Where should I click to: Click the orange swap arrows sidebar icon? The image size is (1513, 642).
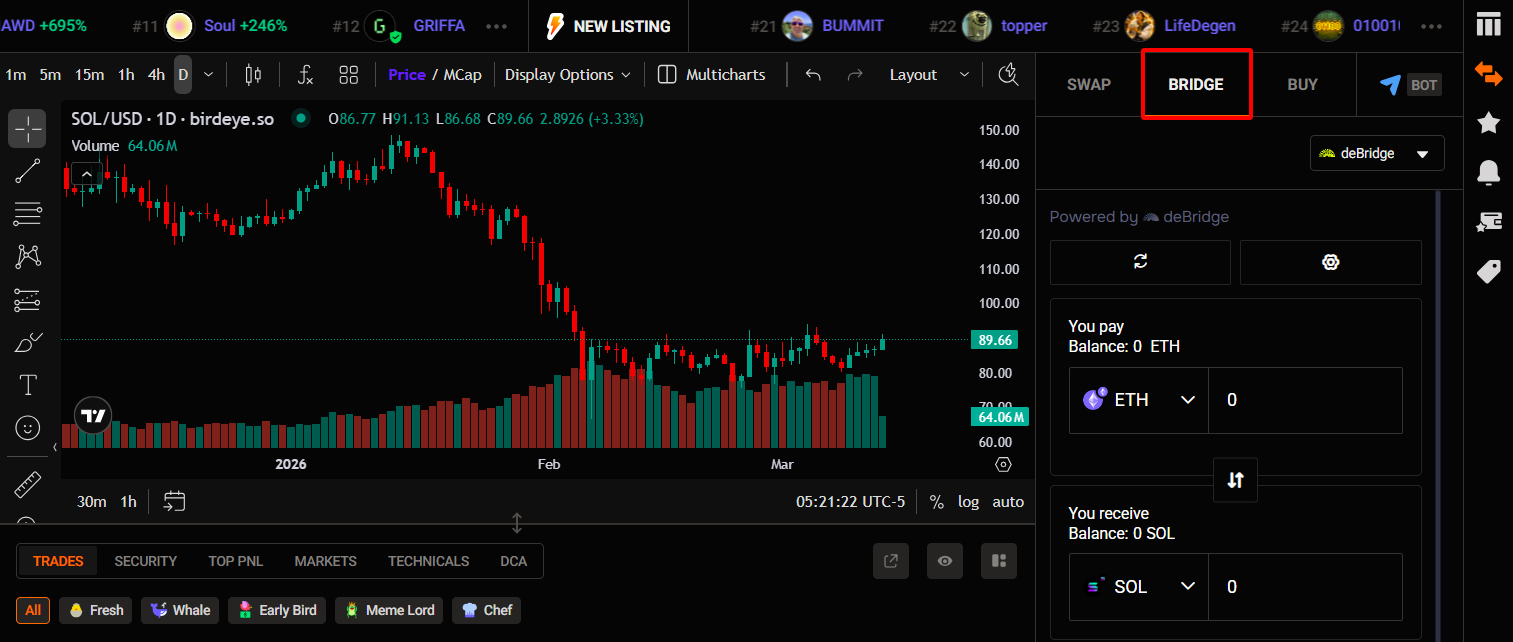[1488, 73]
